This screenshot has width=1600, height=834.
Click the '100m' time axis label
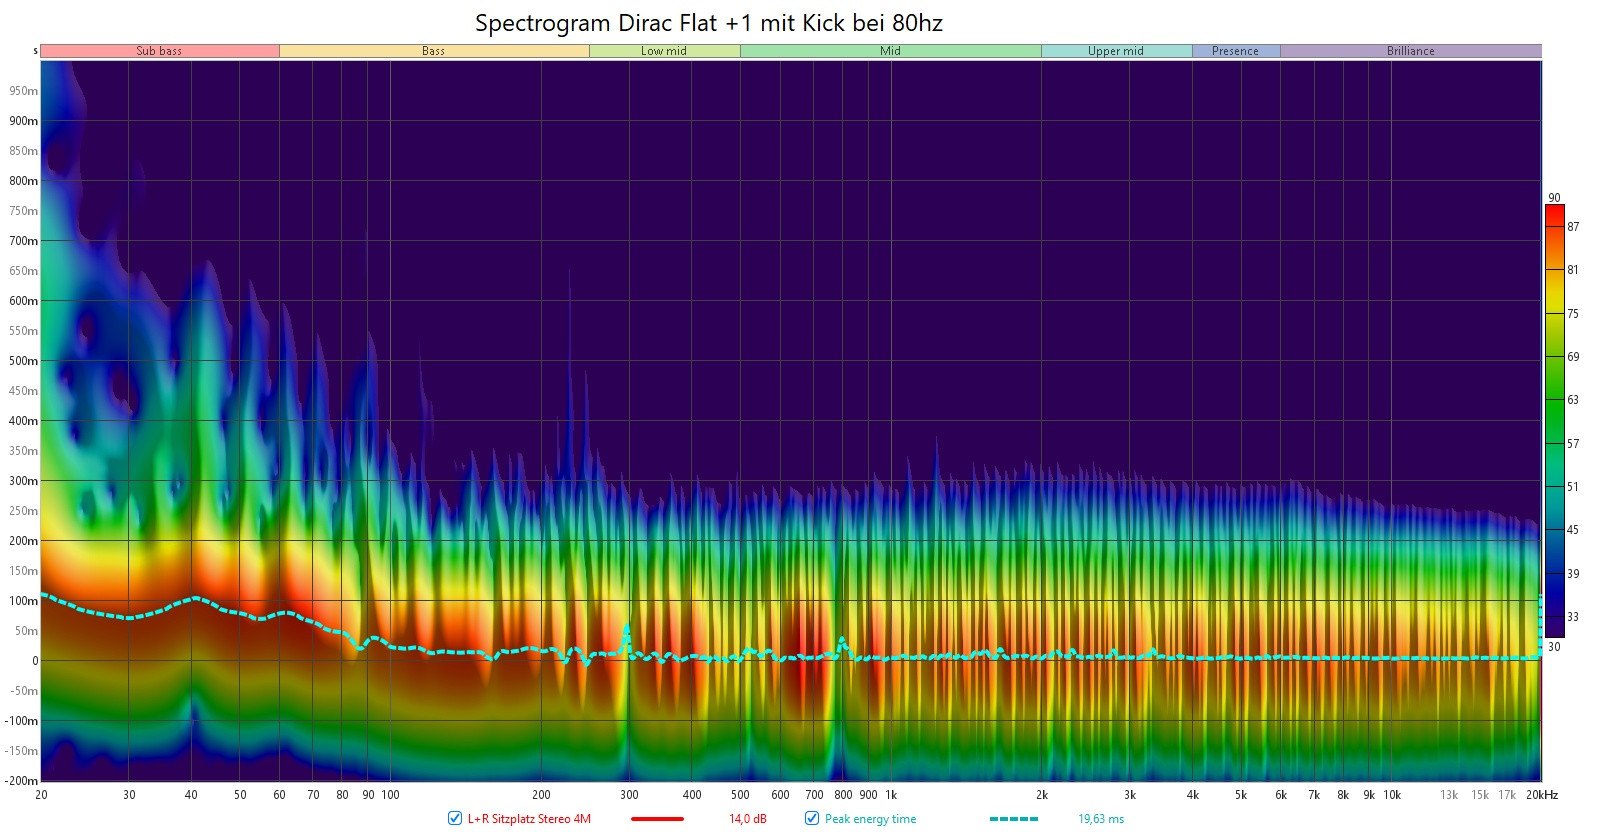click(x=24, y=601)
